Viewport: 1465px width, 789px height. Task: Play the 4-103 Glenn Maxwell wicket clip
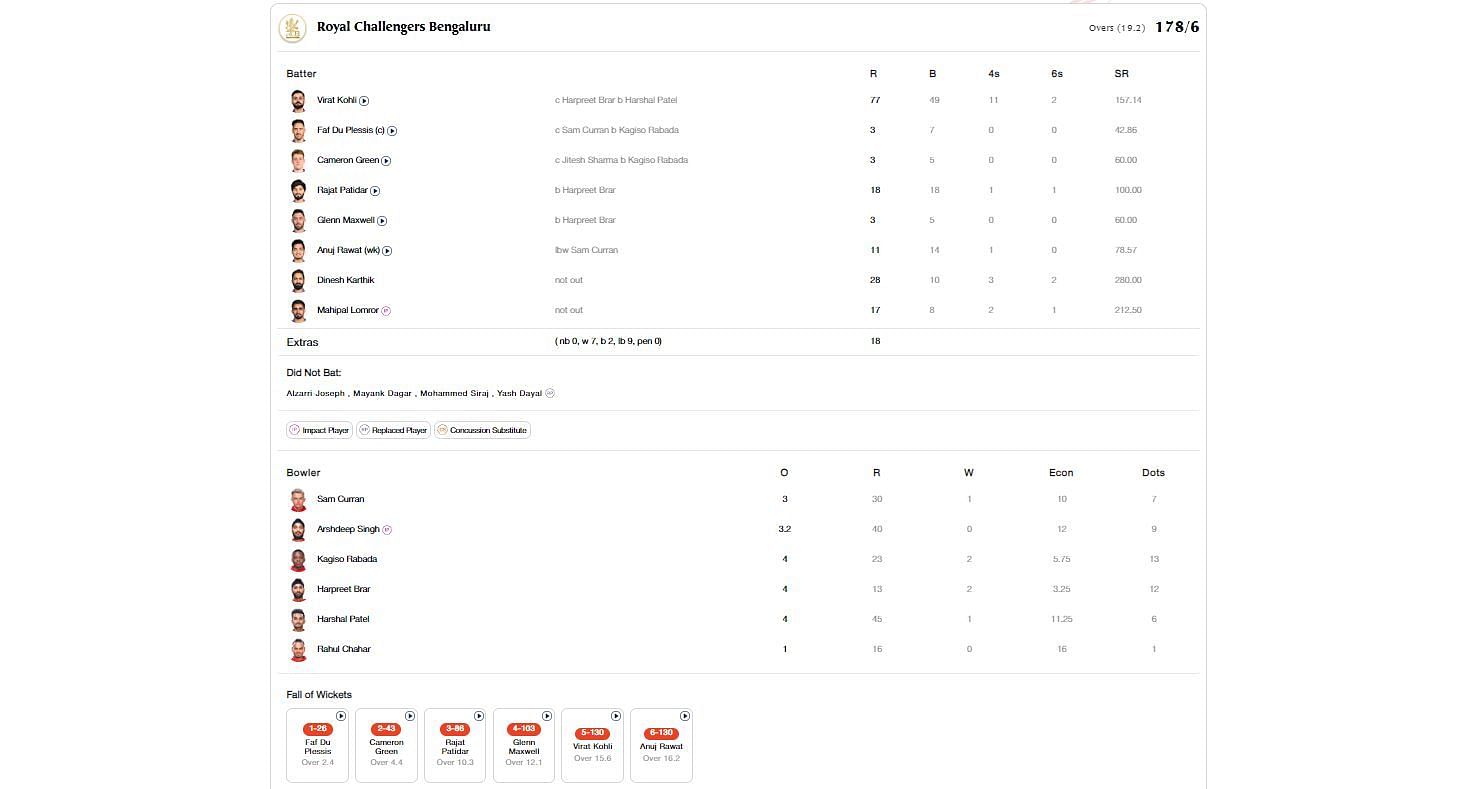547,716
